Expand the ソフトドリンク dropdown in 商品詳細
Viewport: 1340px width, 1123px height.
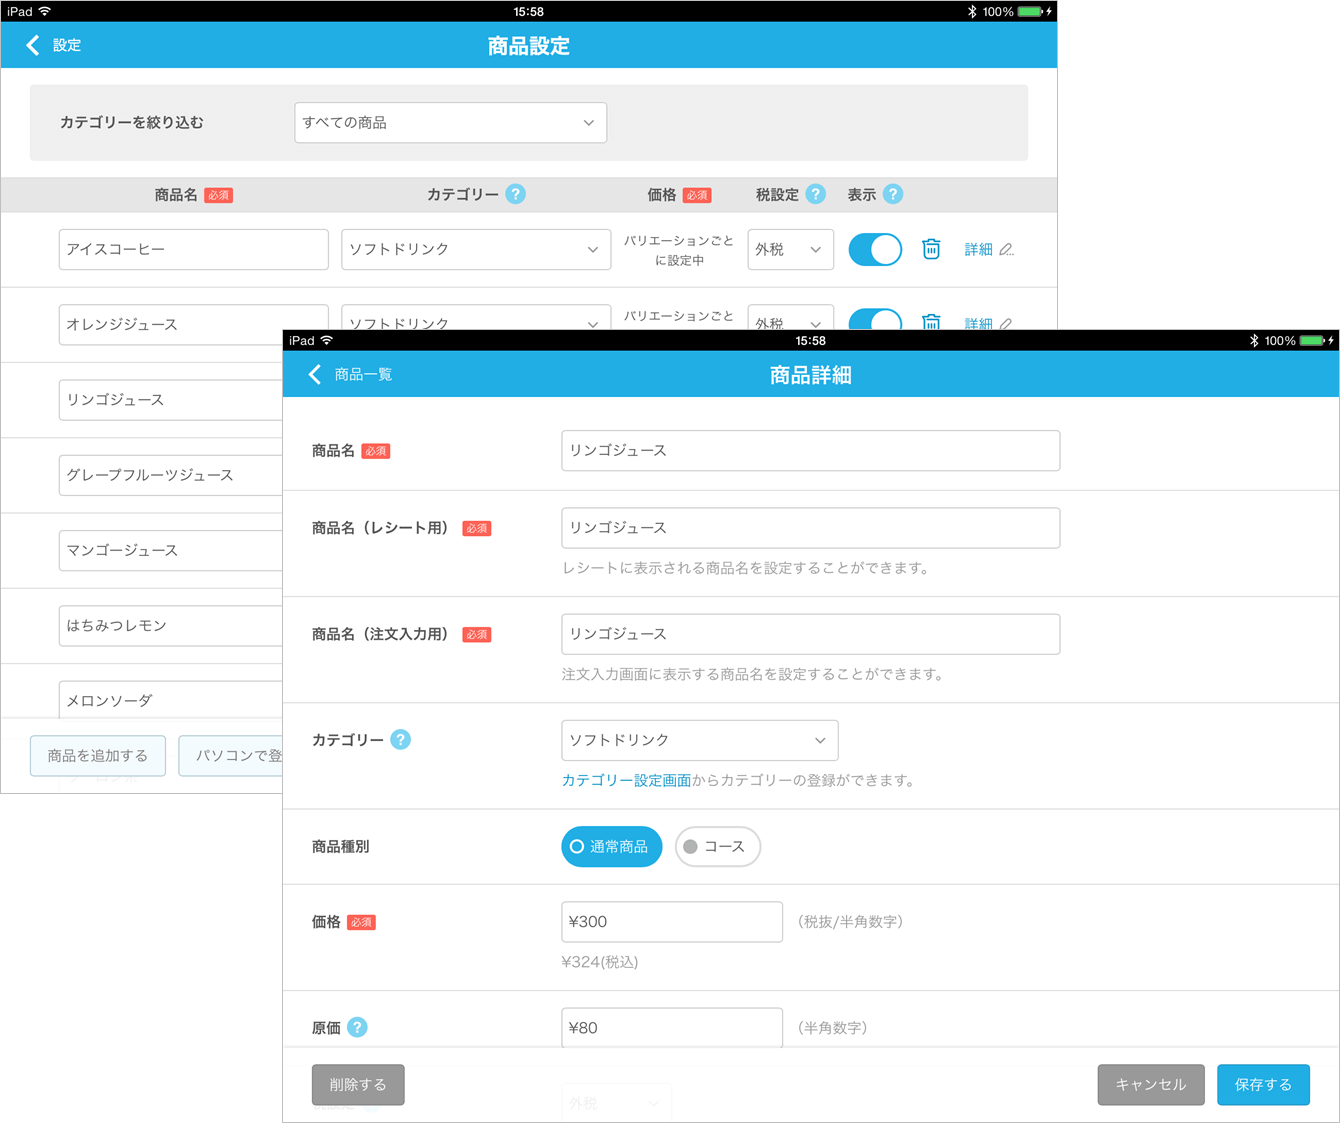(x=699, y=740)
